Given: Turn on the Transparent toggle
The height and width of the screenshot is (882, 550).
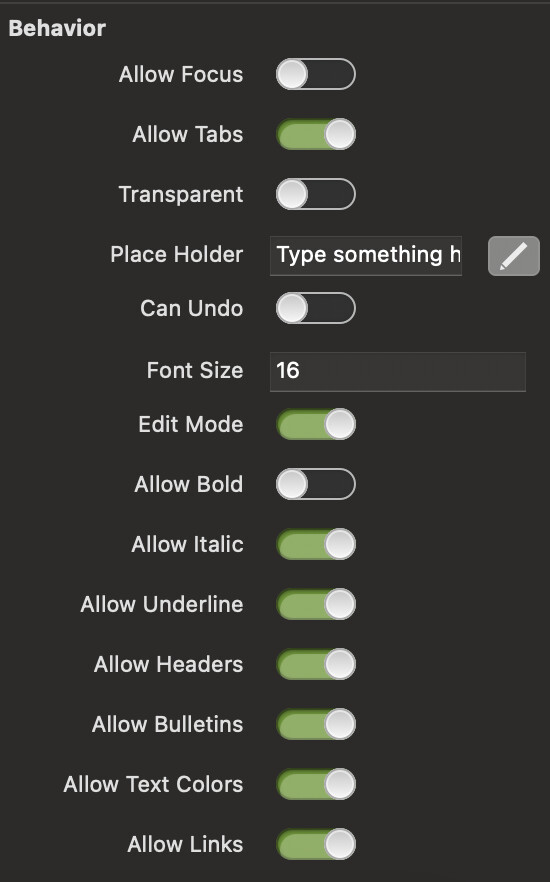Looking at the screenshot, I should pos(315,194).
